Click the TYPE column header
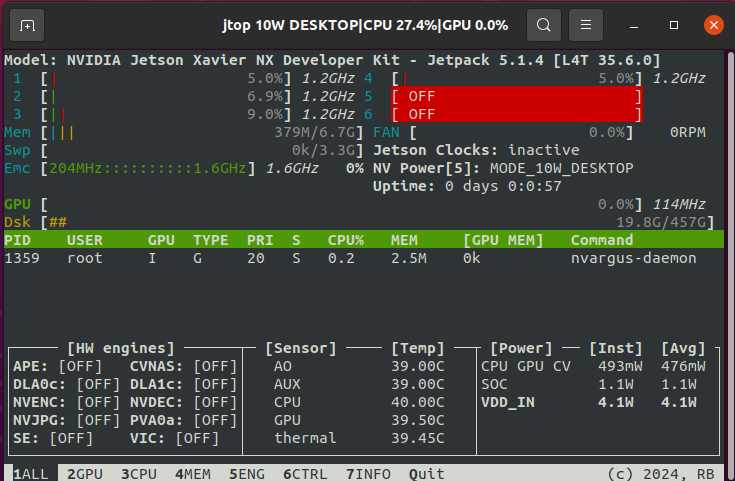The image size is (735, 481). (210, 240)
